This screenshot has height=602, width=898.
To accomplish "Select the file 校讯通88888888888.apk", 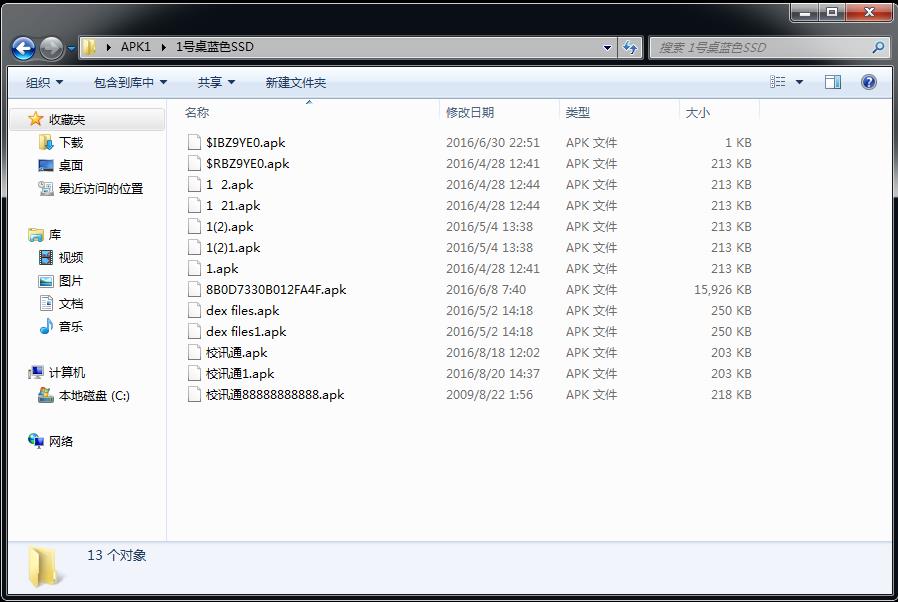I will click(x=274, y=395).
